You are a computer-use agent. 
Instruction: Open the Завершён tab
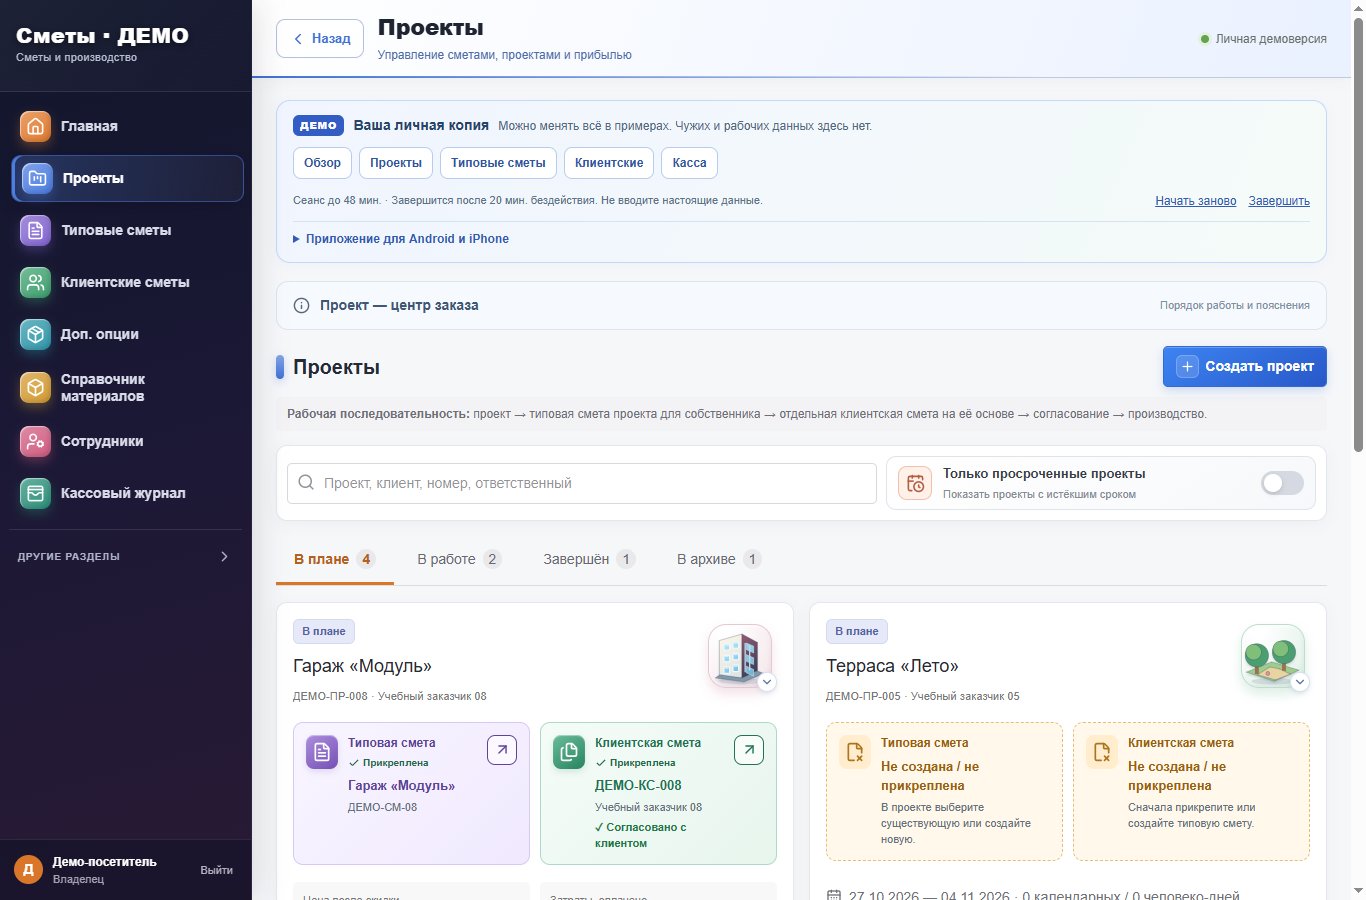[589, 559]
